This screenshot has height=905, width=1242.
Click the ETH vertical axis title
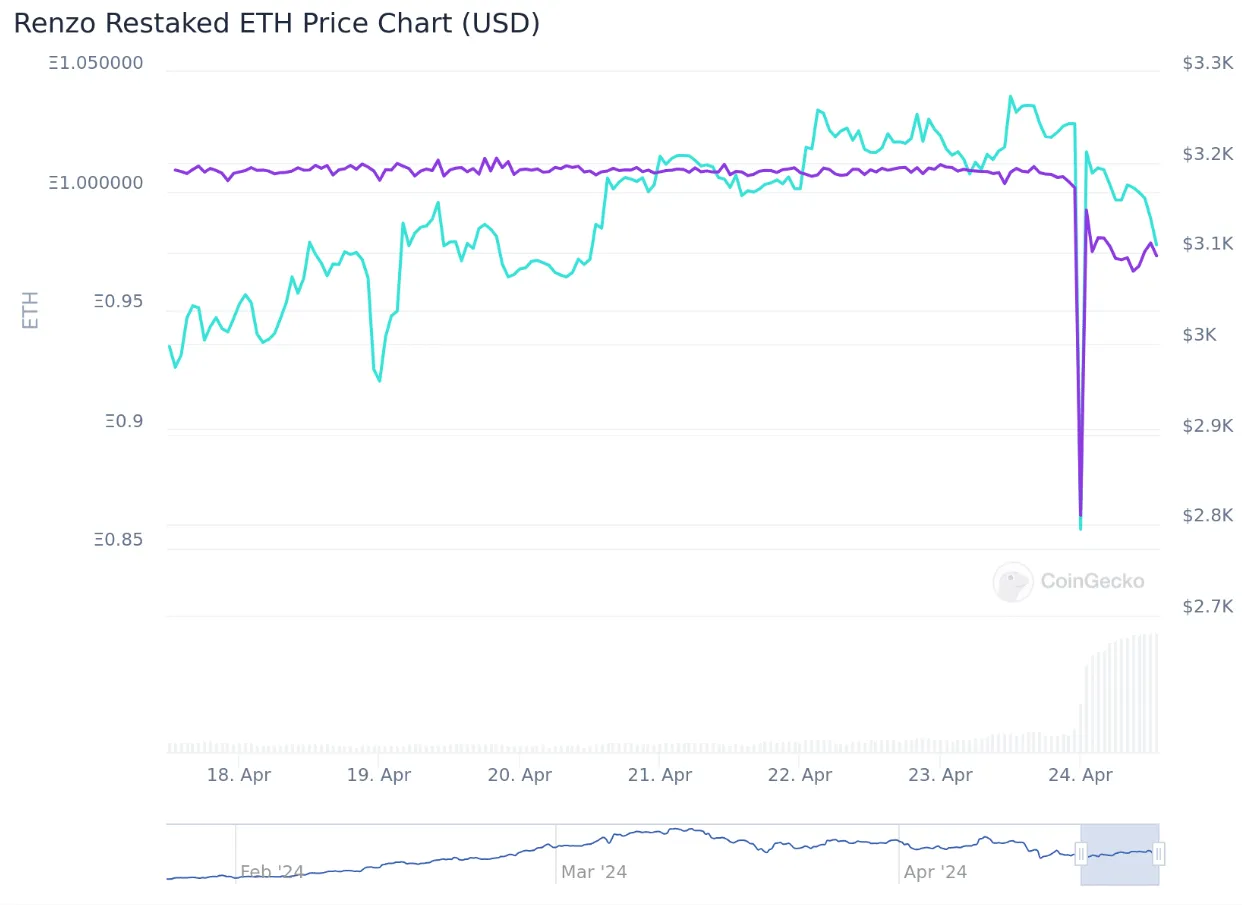point(31,310)
